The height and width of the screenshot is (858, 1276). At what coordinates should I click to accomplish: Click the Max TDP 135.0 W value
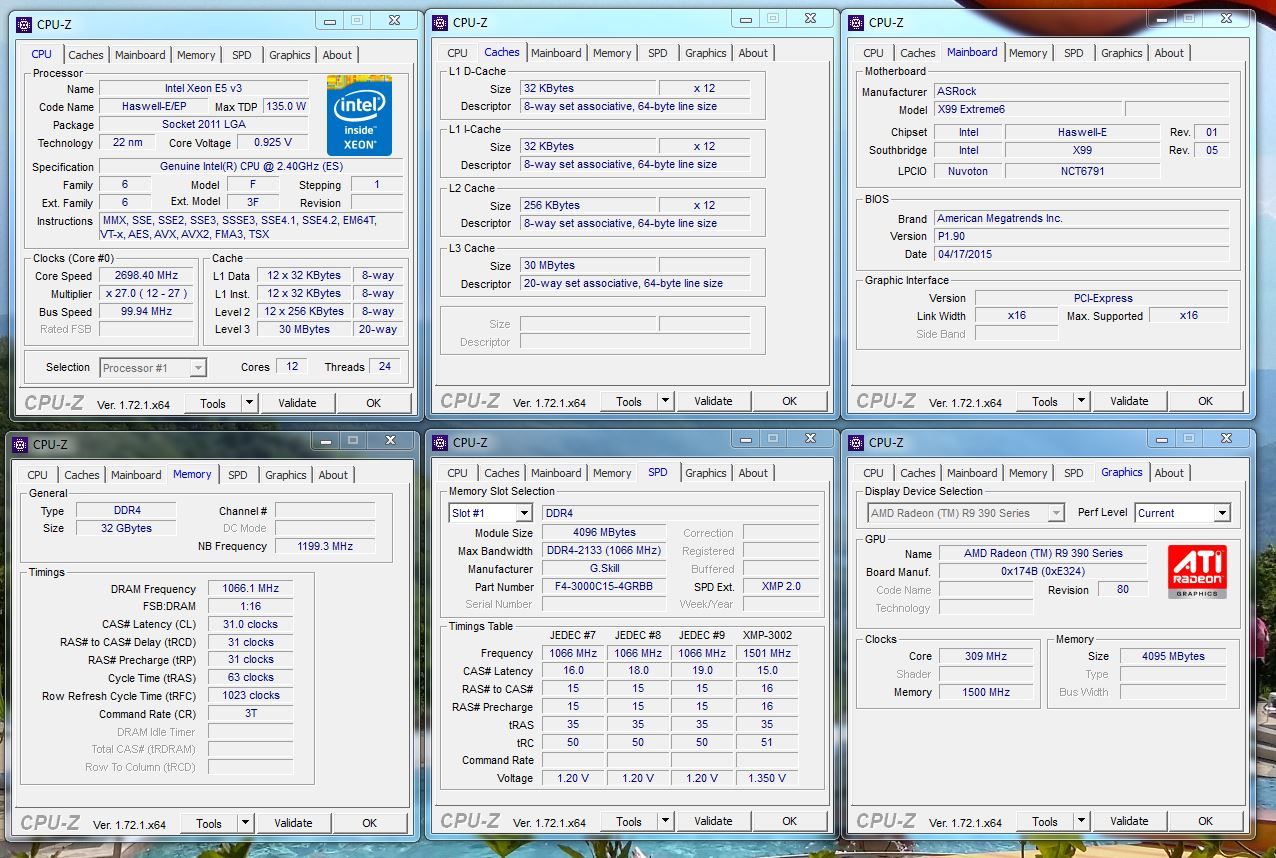(287, 107)
